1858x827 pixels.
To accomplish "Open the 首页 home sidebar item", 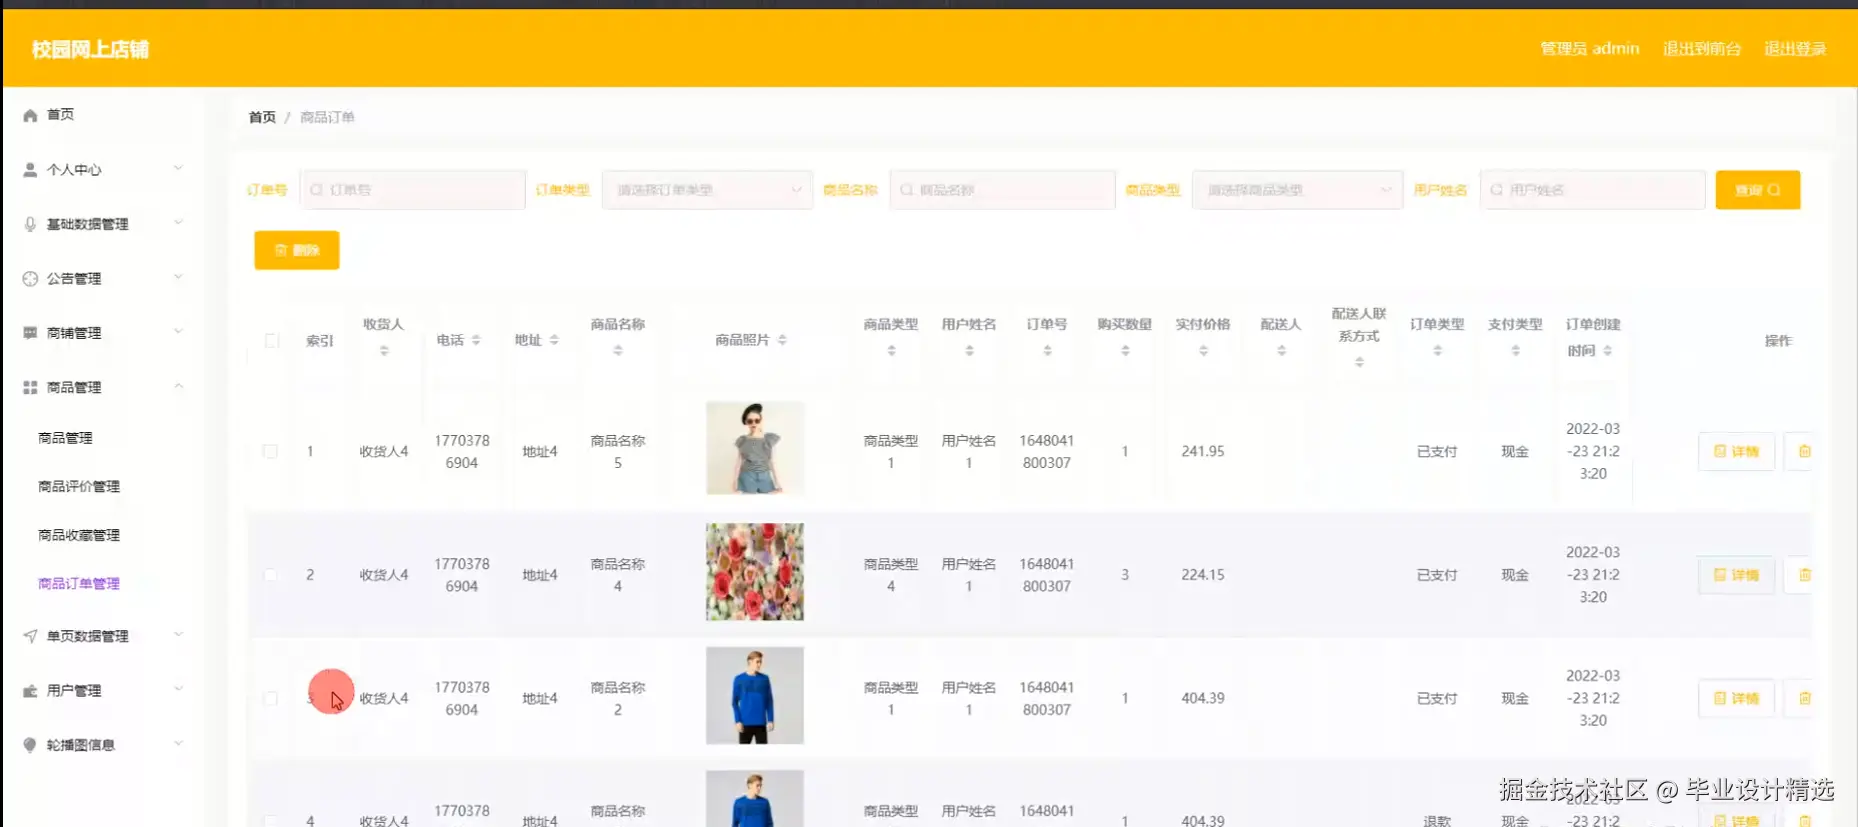I will pos(60,115).
